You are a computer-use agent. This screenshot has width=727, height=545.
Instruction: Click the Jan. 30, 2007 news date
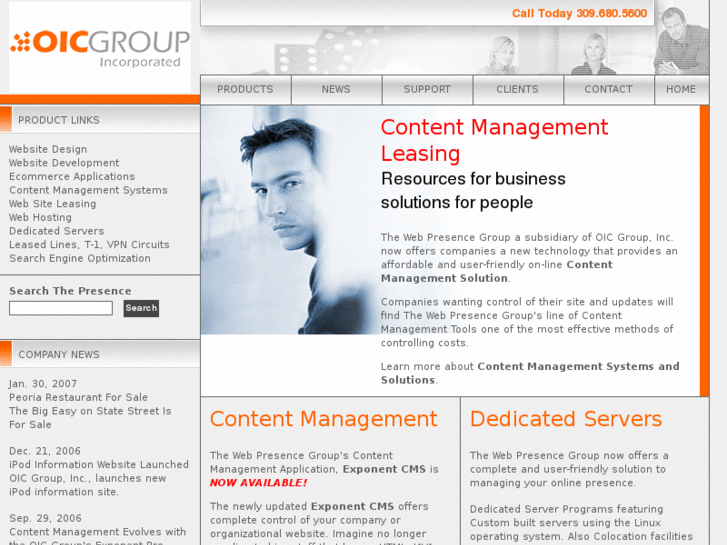(43, 384)
